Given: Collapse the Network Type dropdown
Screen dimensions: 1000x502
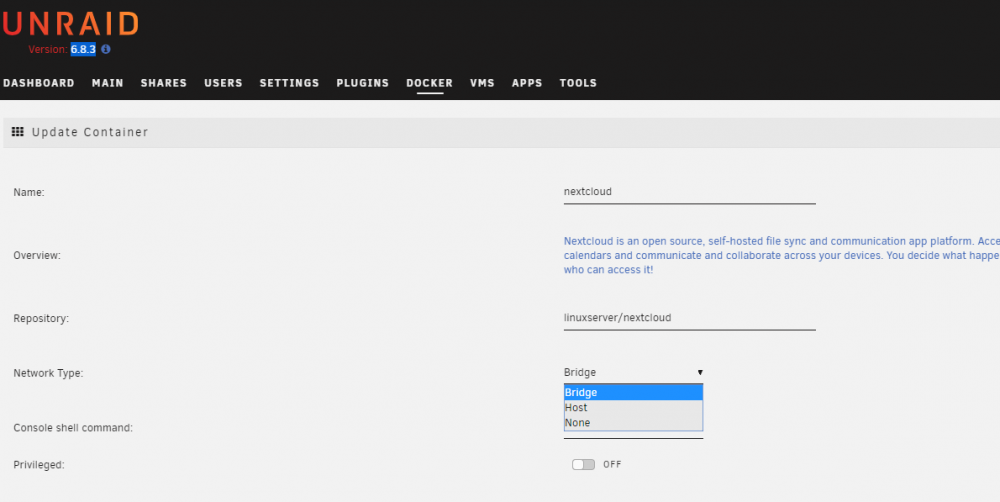Looking at the screenshot, I should pos(633,373).
